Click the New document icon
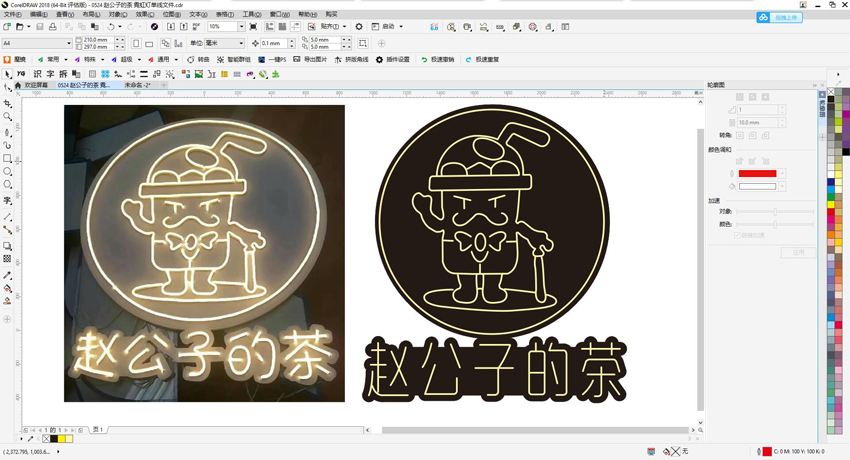 pos(7,27)
